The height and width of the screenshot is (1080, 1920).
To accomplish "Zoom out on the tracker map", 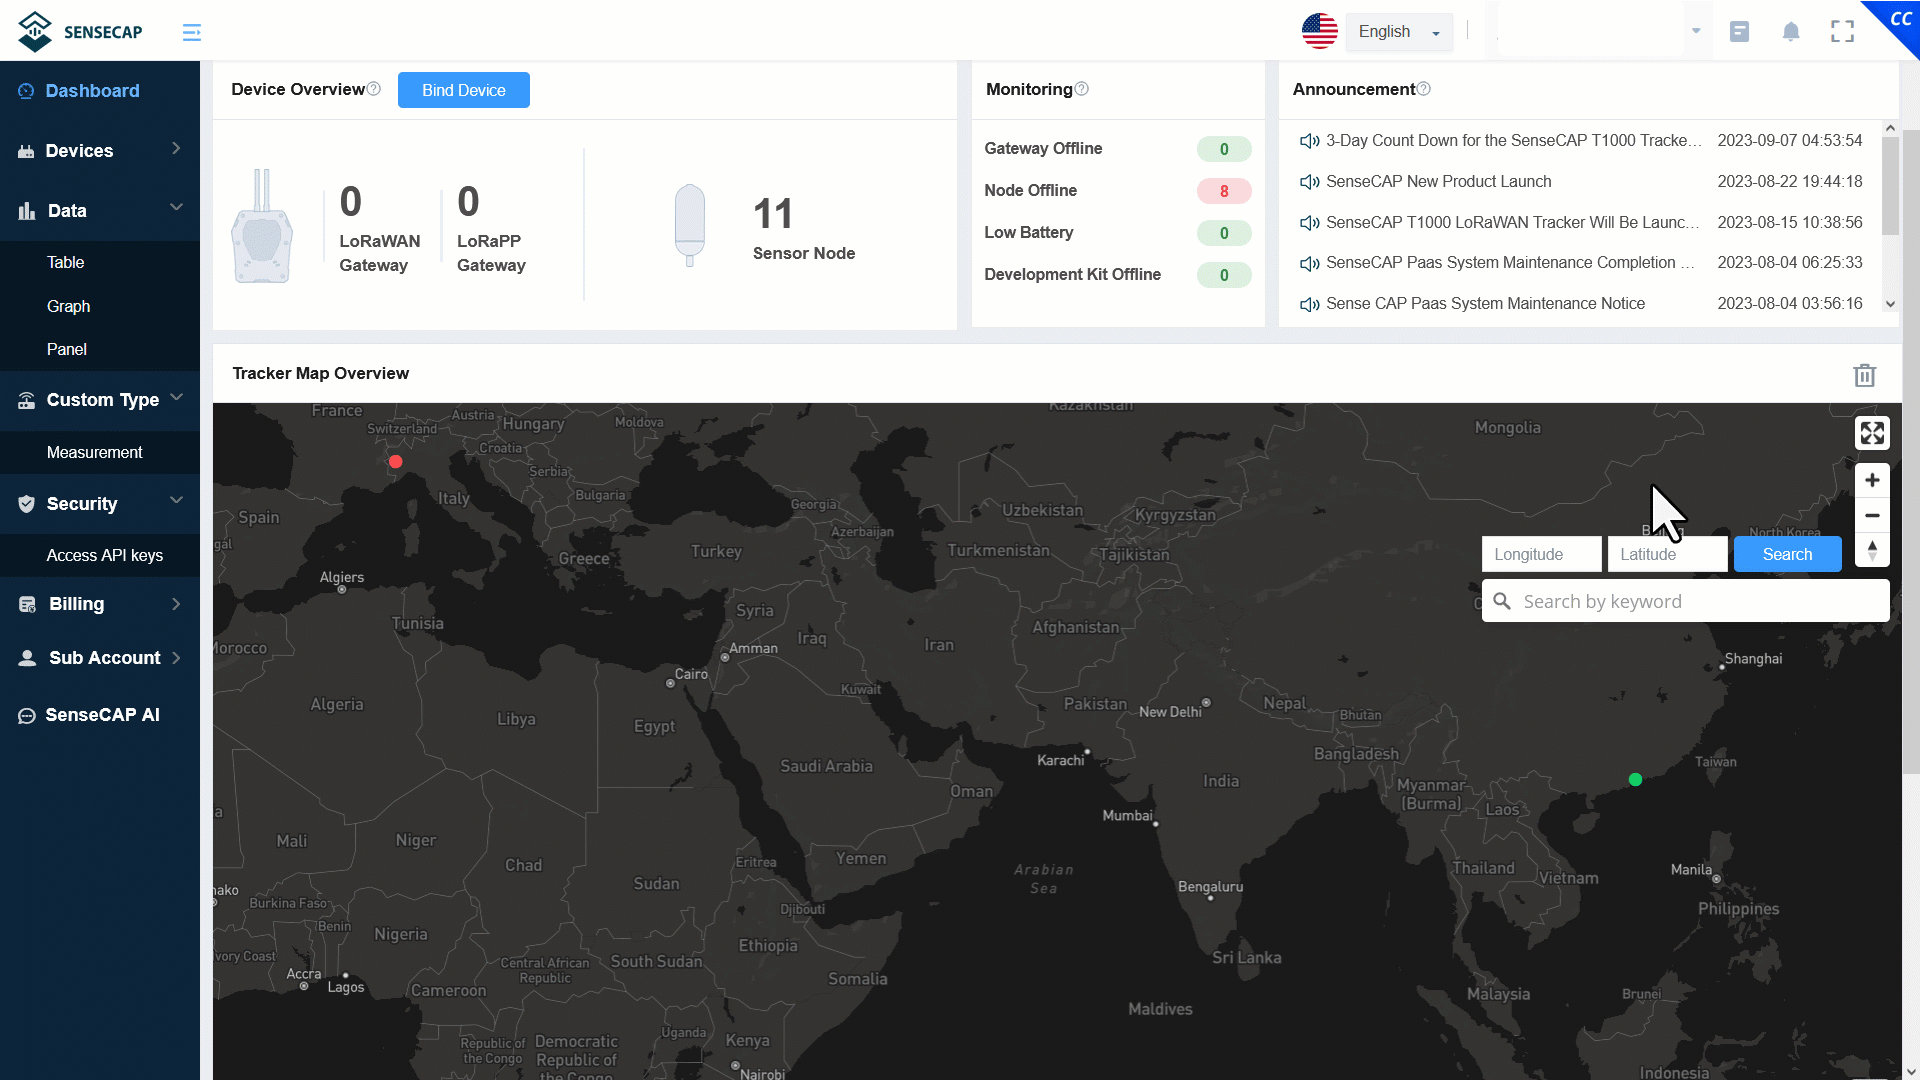I will tap(1872, 516).
